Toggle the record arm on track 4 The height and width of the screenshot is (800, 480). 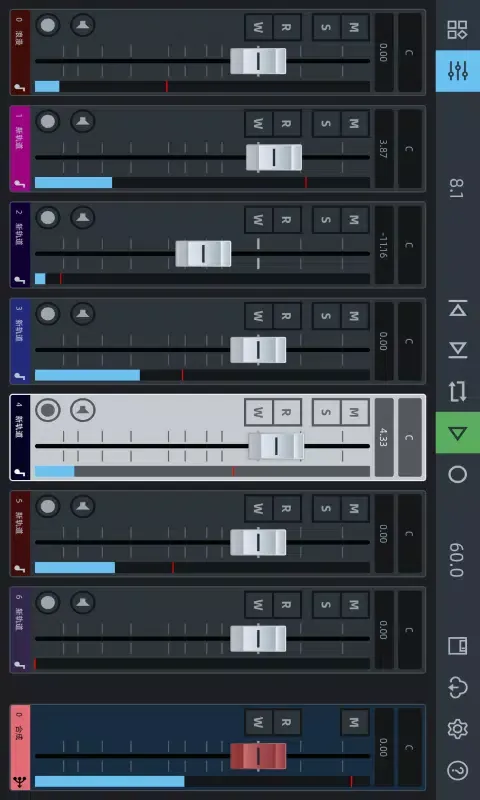coord(48,410)
